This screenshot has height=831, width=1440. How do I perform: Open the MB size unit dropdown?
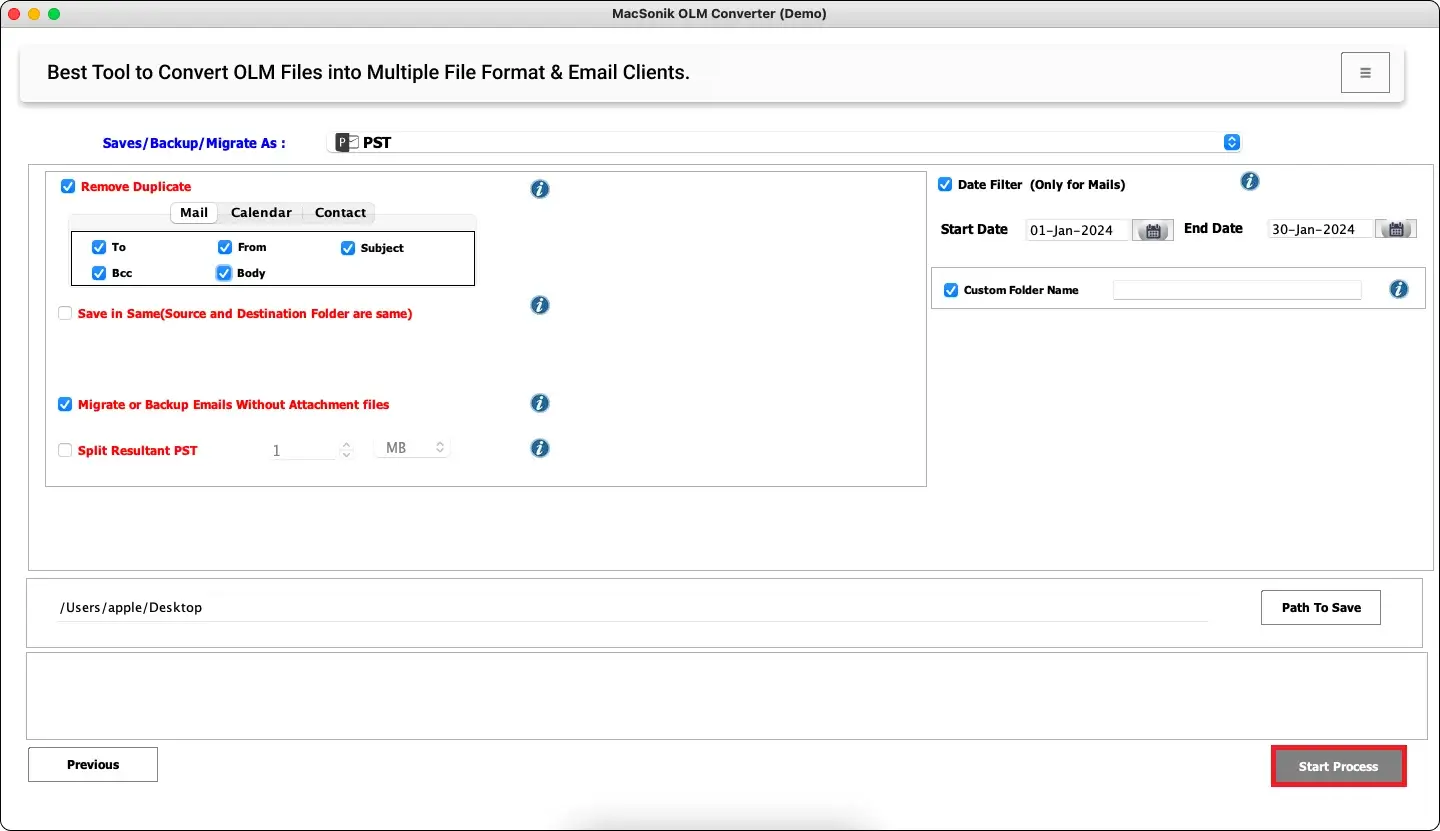[x=412, y=448]
